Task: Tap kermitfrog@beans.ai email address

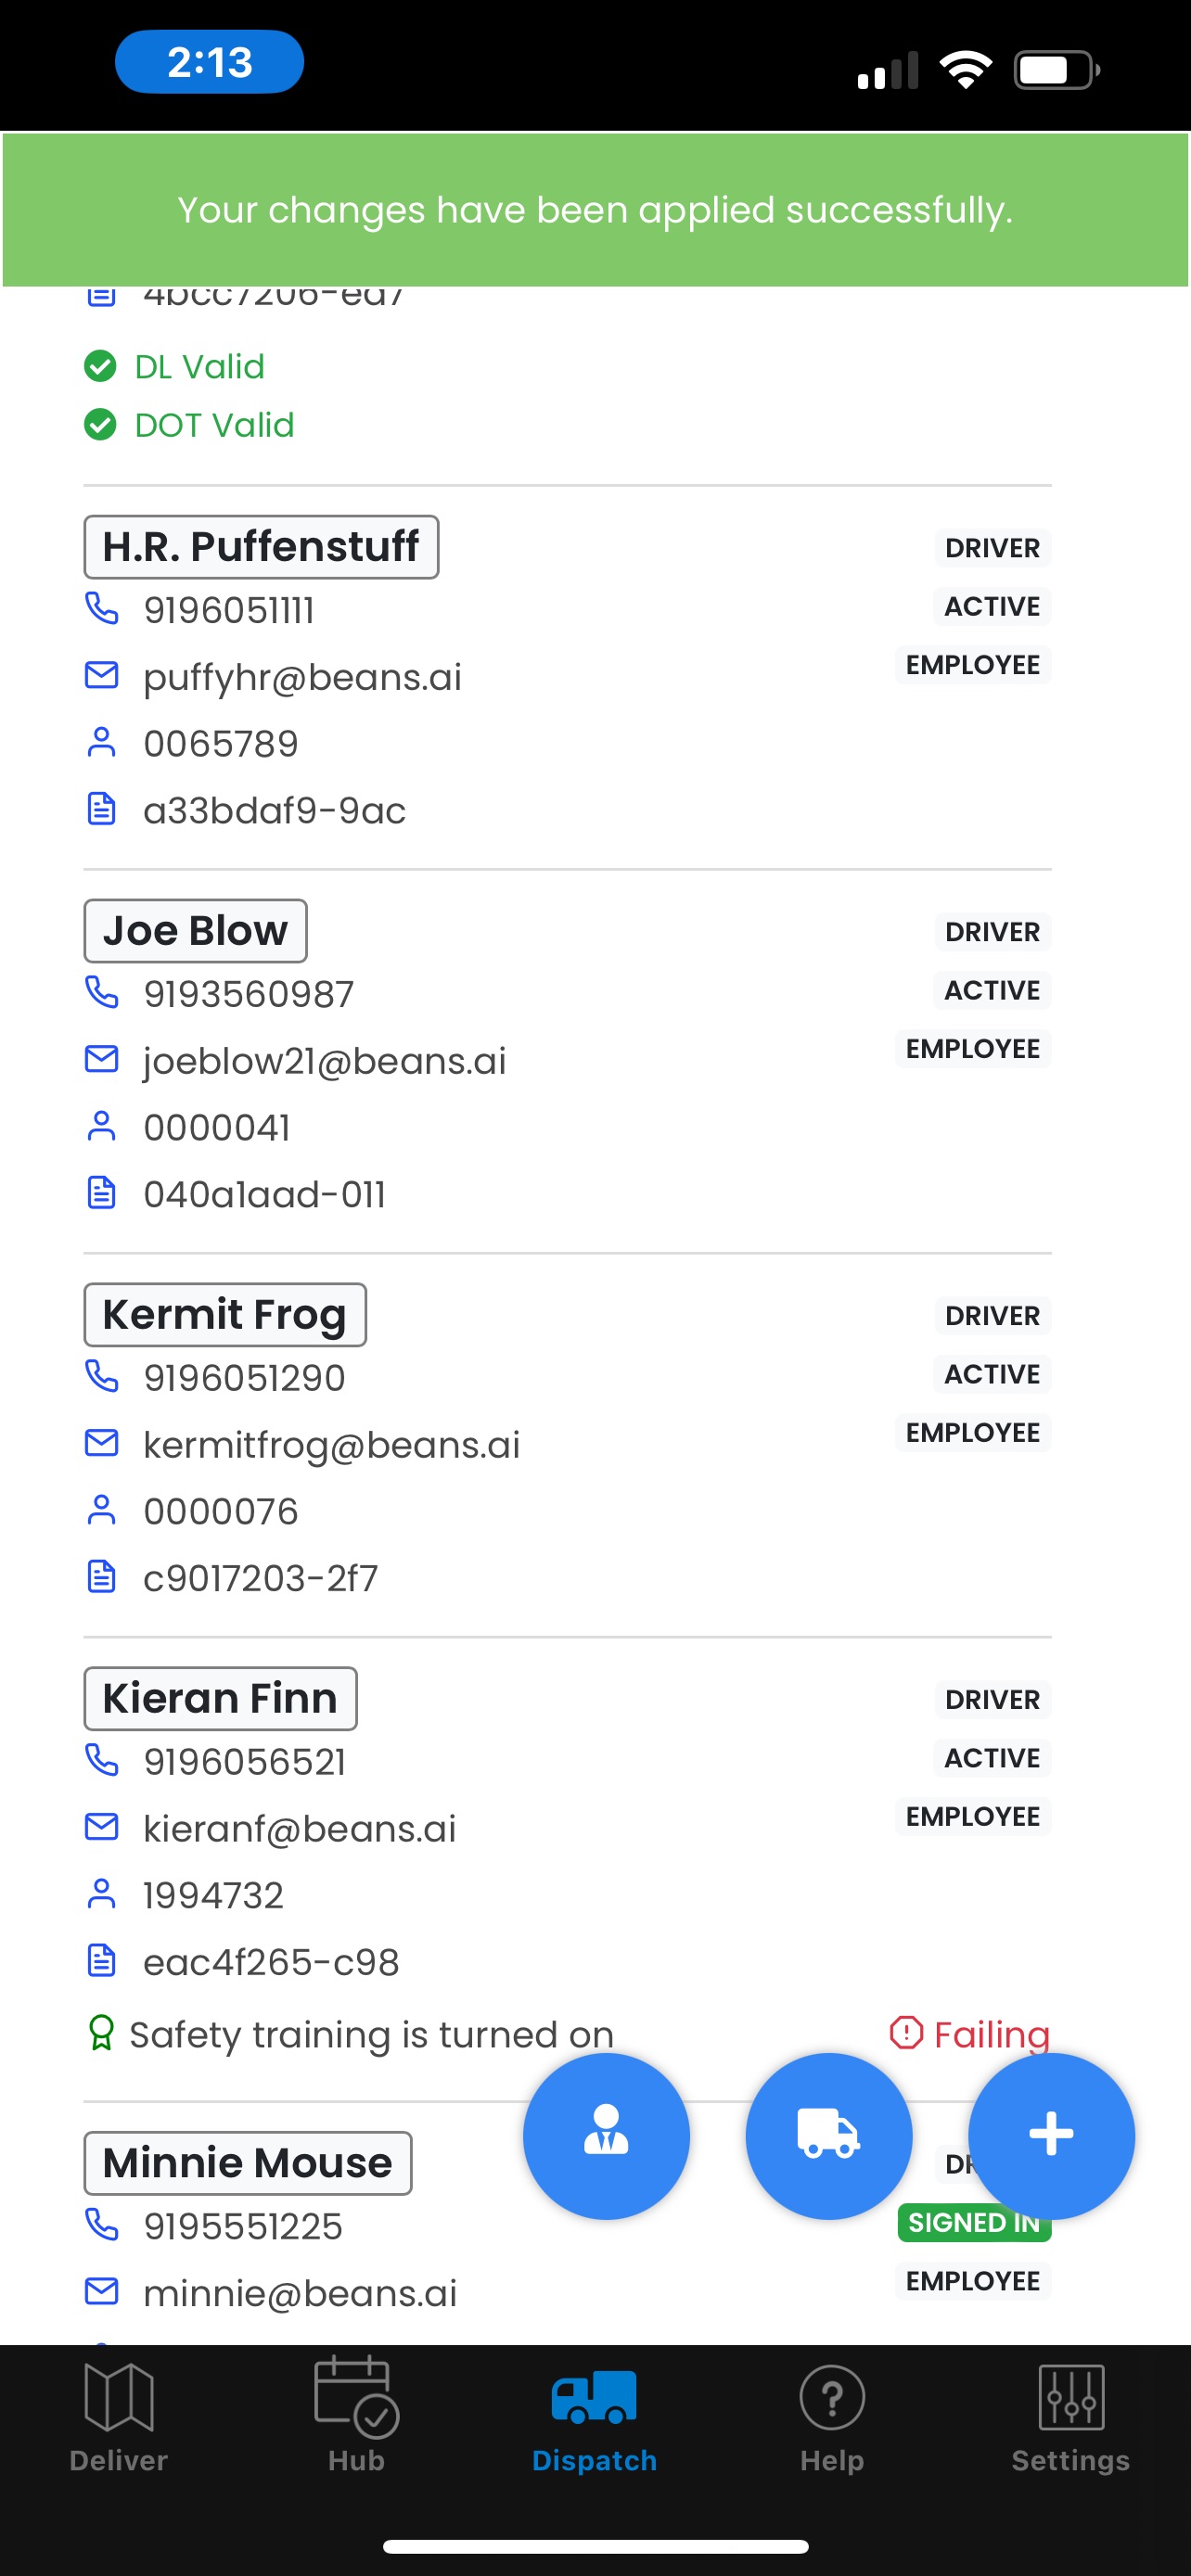Action: (332, 1445)
